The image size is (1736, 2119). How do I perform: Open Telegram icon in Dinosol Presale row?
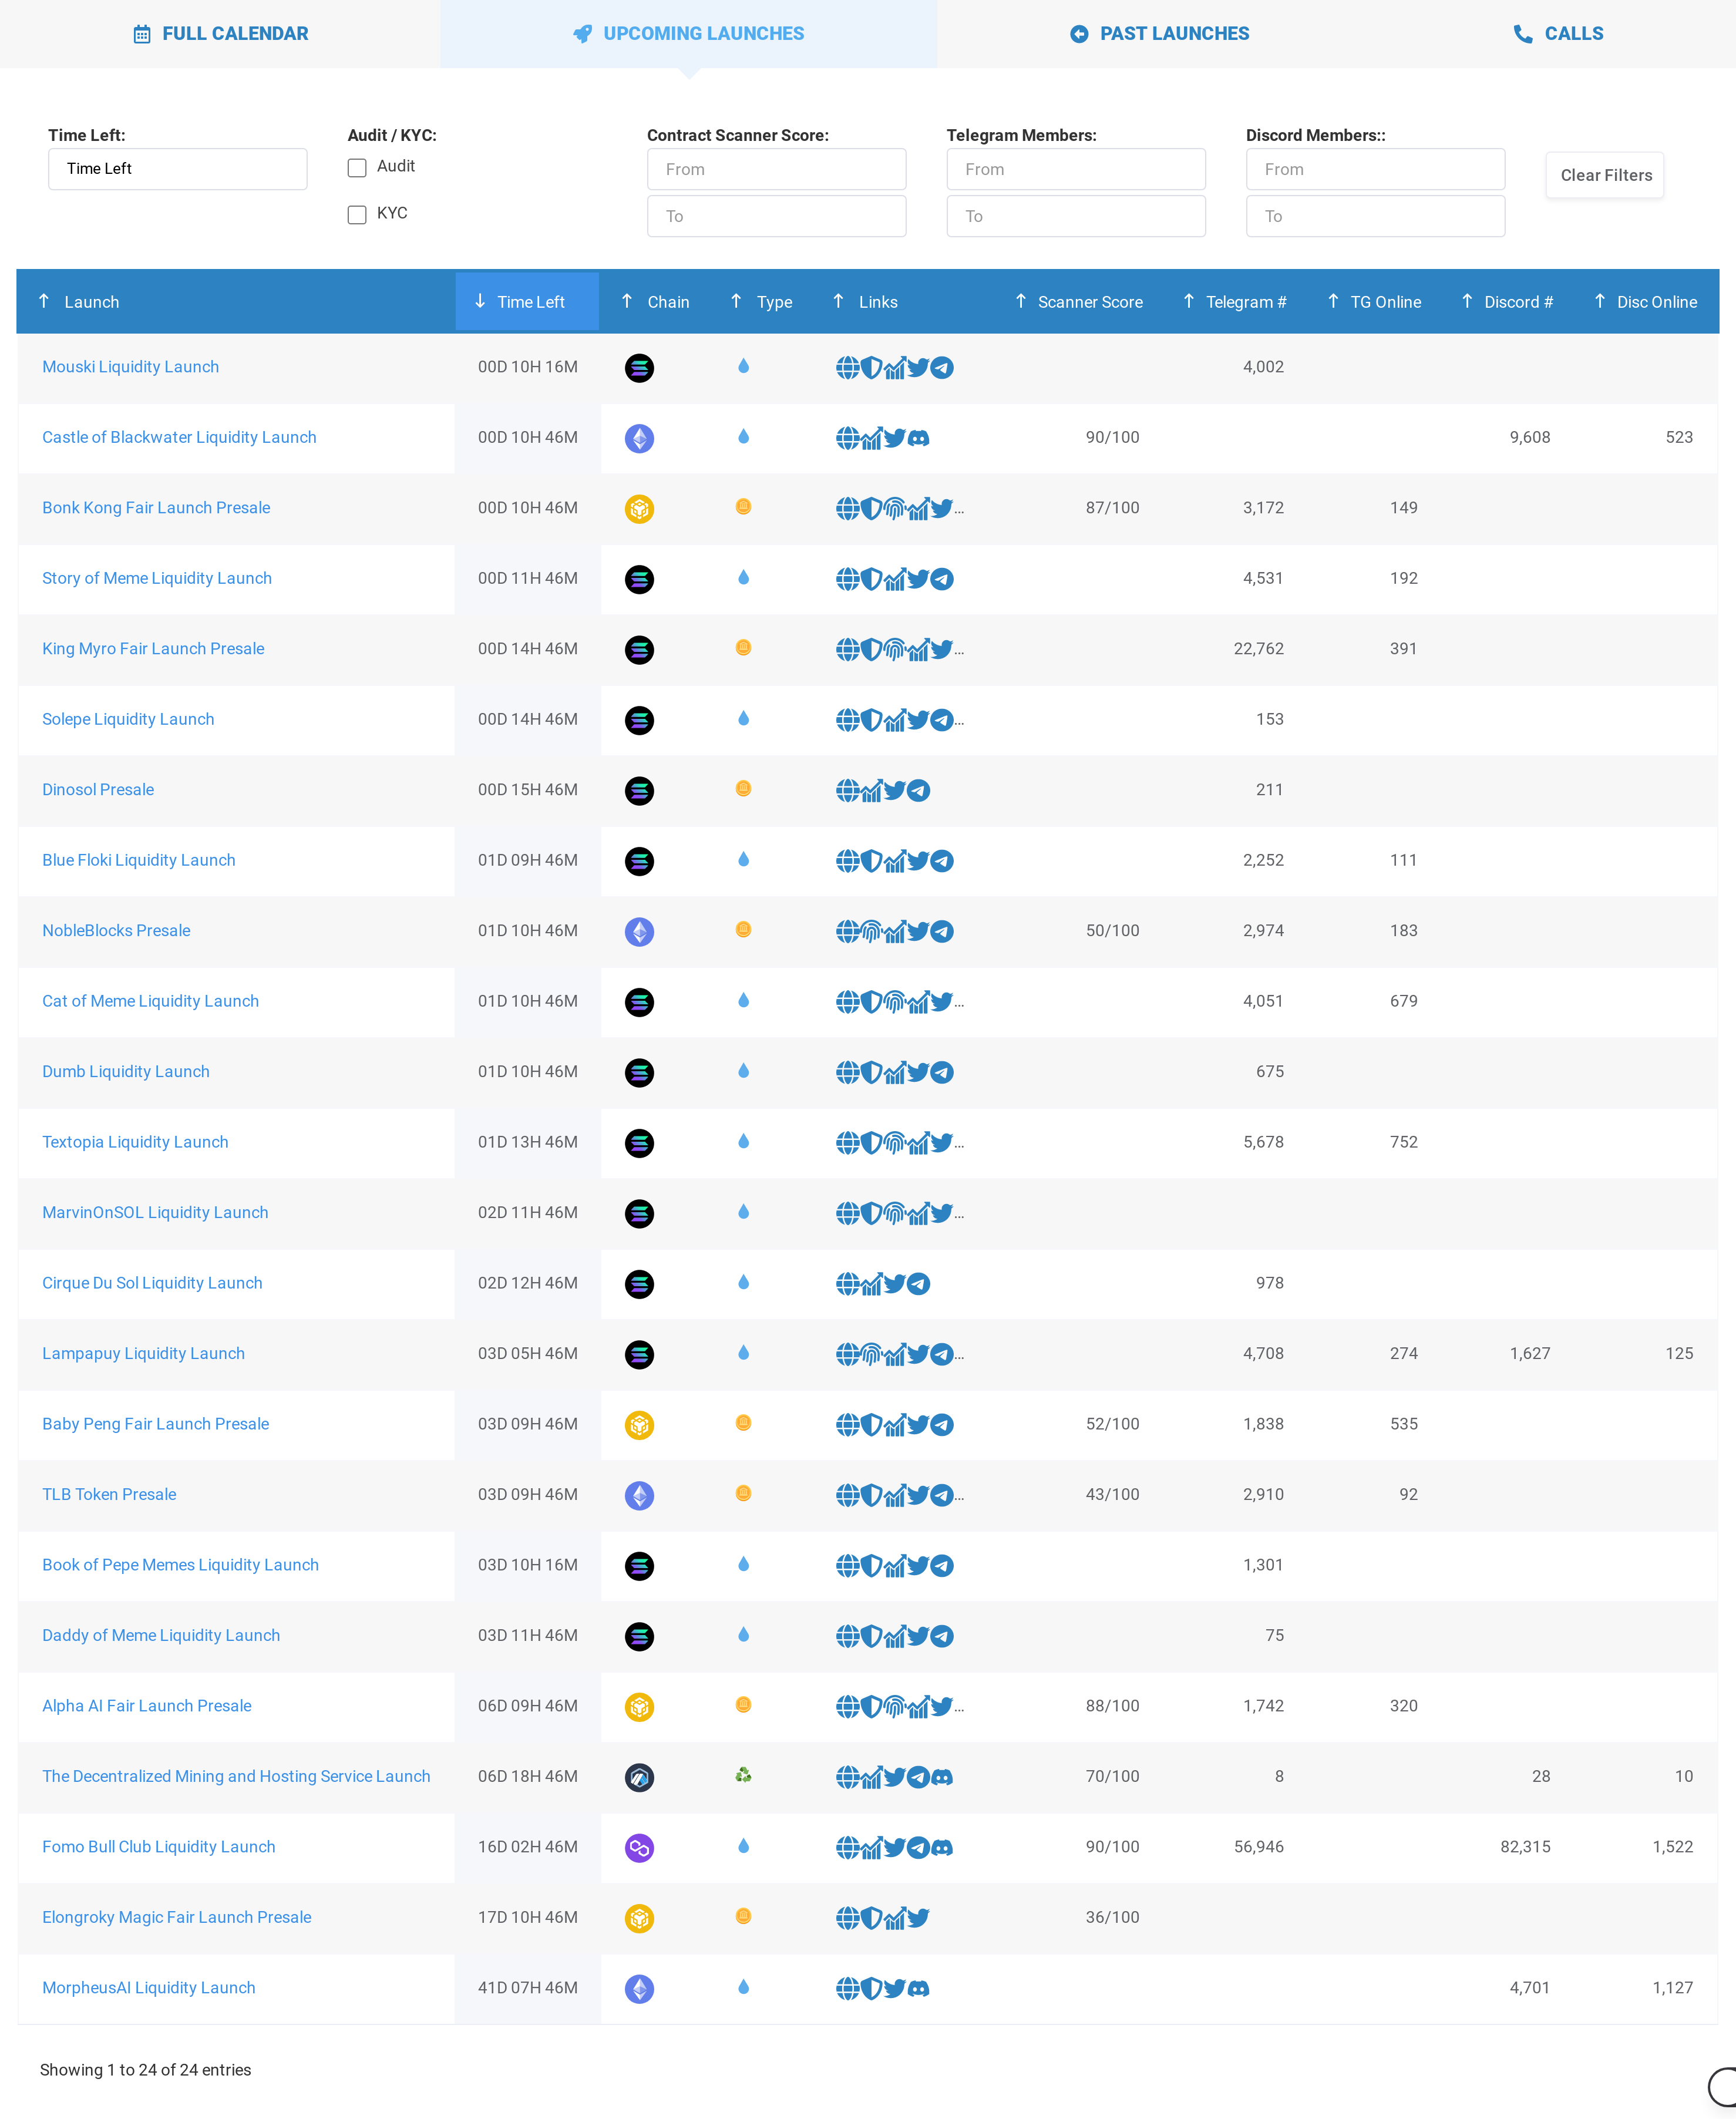(x=918, y=791)
